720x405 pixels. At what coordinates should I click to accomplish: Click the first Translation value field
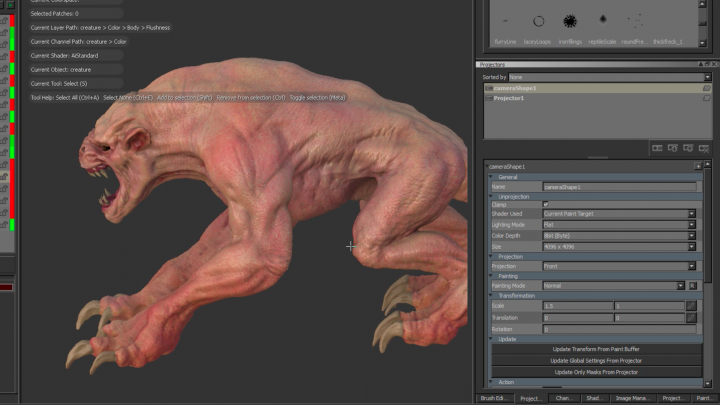[x=578, y=318]
